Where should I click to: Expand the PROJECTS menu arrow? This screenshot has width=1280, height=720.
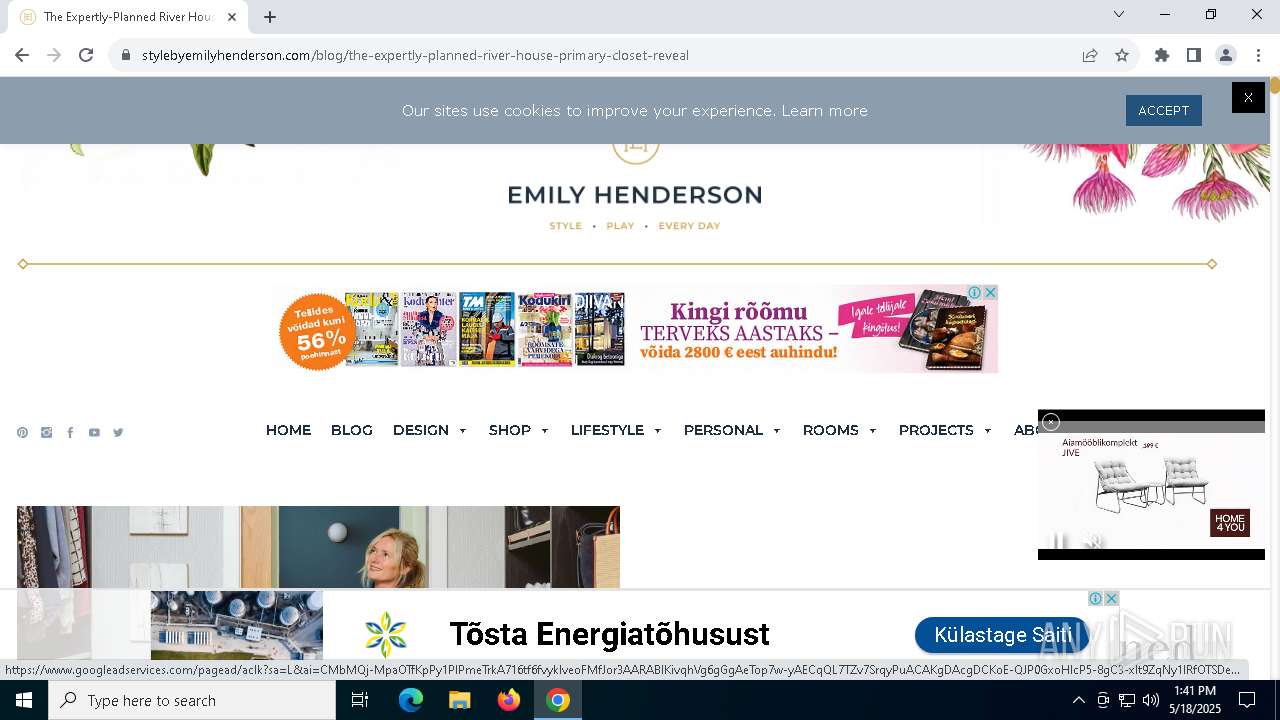pyautogui.click(x=987, y=431)
